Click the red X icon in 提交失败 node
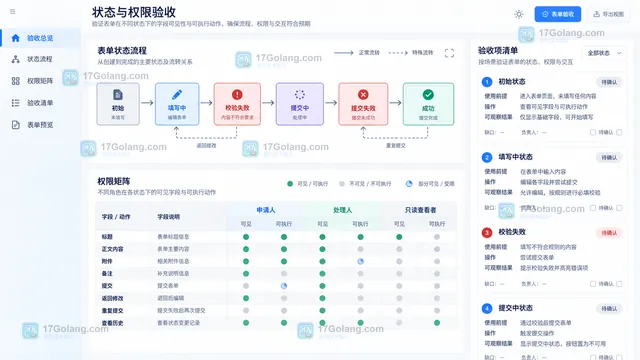The height and width of the screenshot is (360, 640). pyautogui.click(x=363, y=95)
